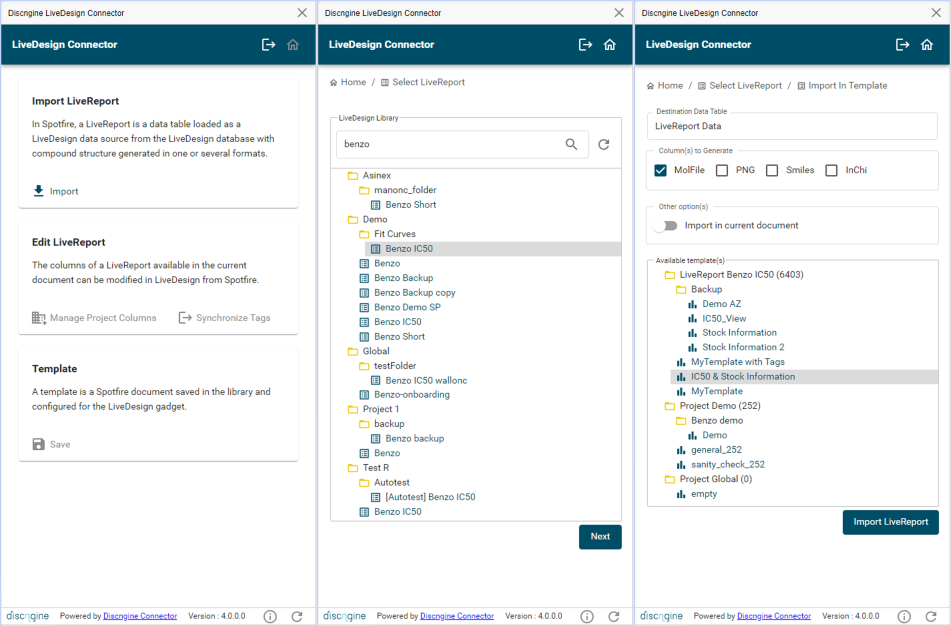Select Benzo Short under manonc_folder

coord(411,205)
